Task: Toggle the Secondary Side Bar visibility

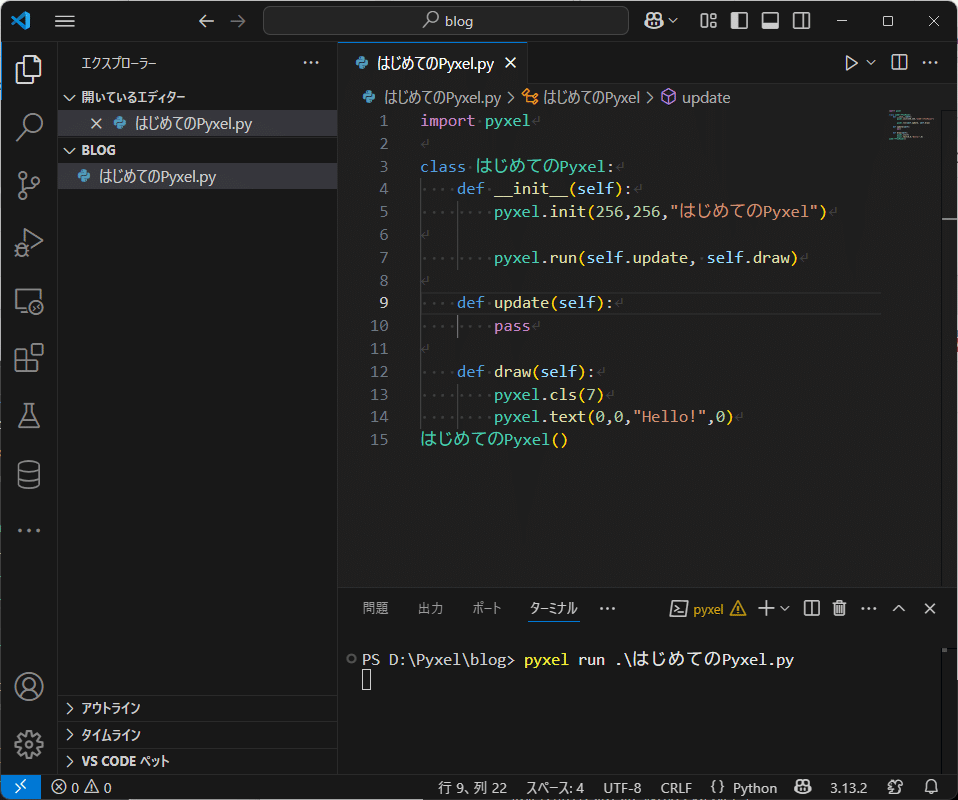Action: [x=801, y=20]
